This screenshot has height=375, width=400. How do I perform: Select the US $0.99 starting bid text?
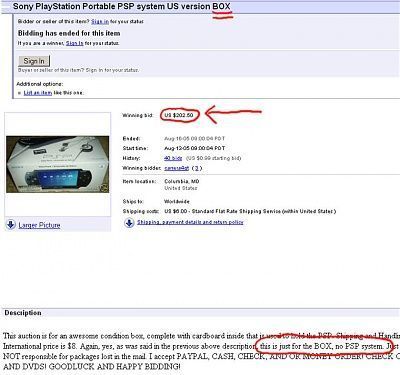pos(213,158)
